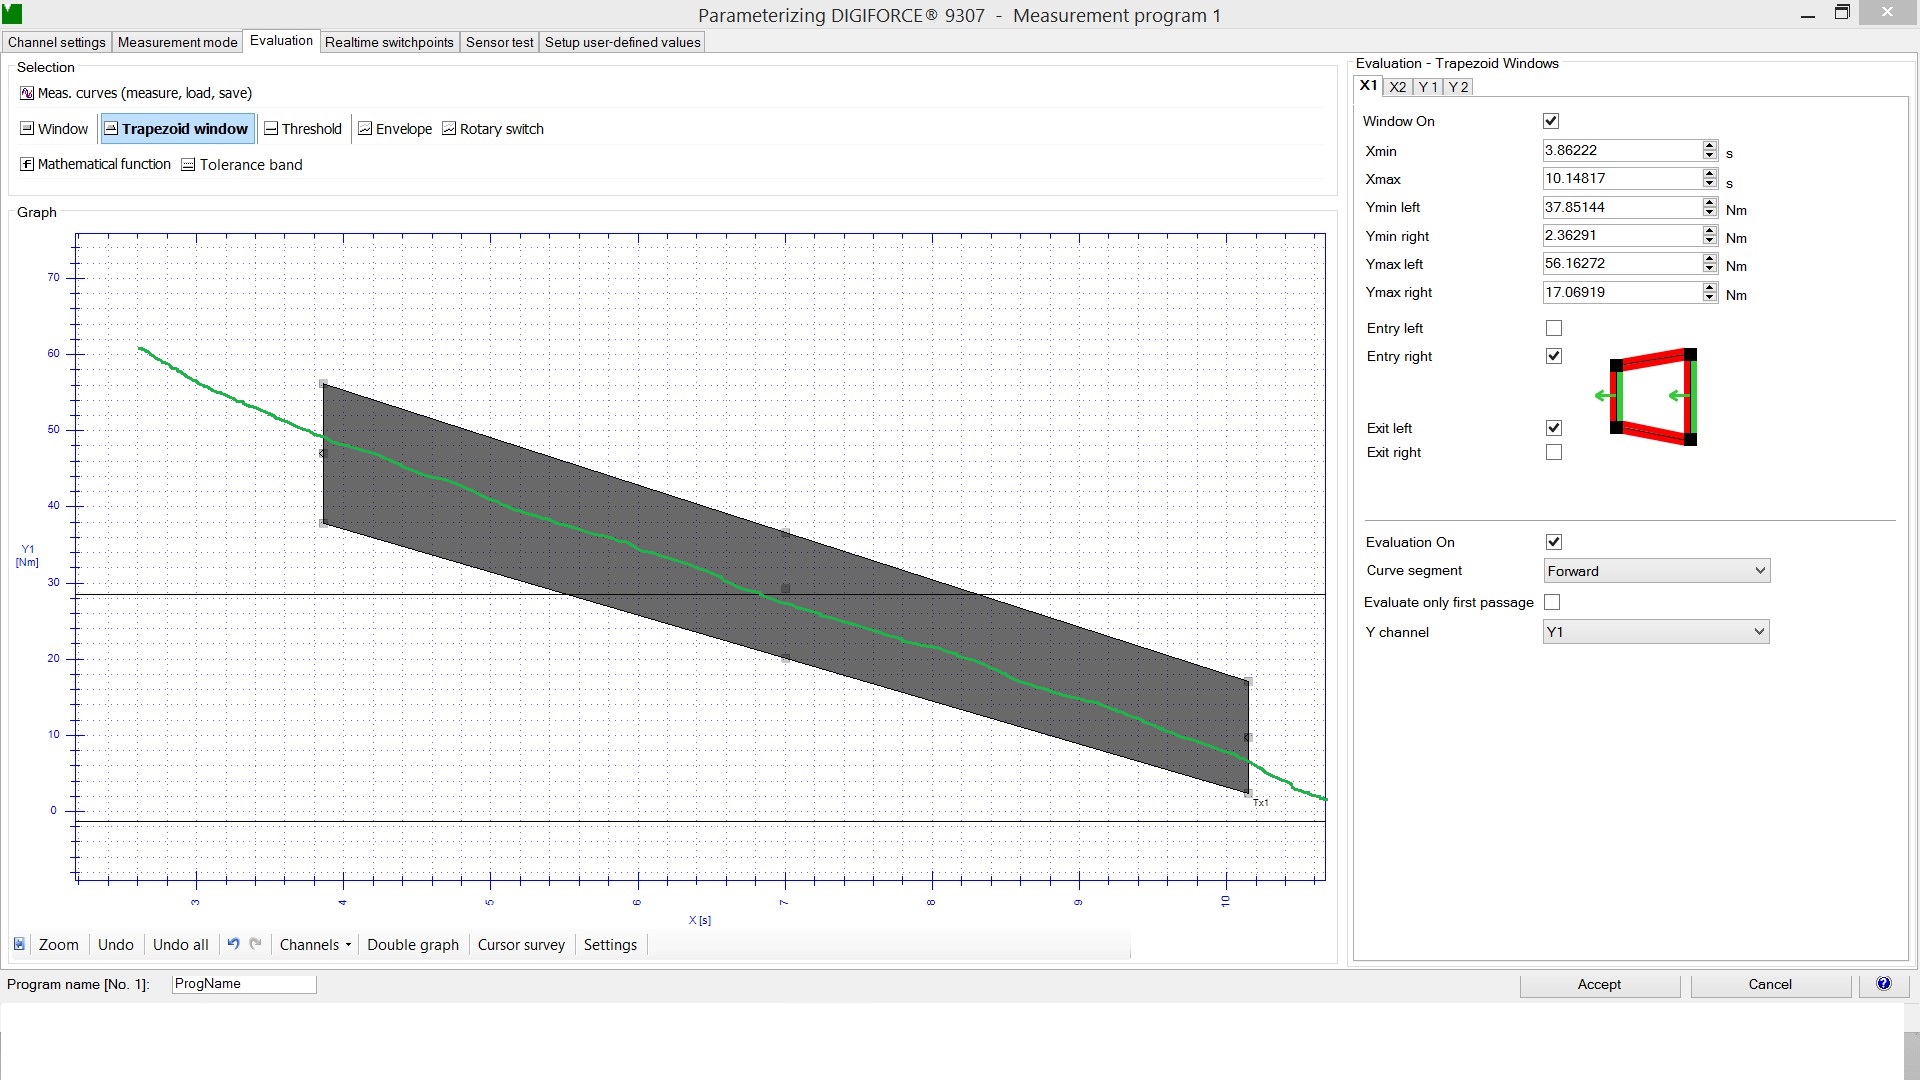Select the Envelope evaluation element
This screenshot has width=1920, height=1080.
[x=395, y=129]
